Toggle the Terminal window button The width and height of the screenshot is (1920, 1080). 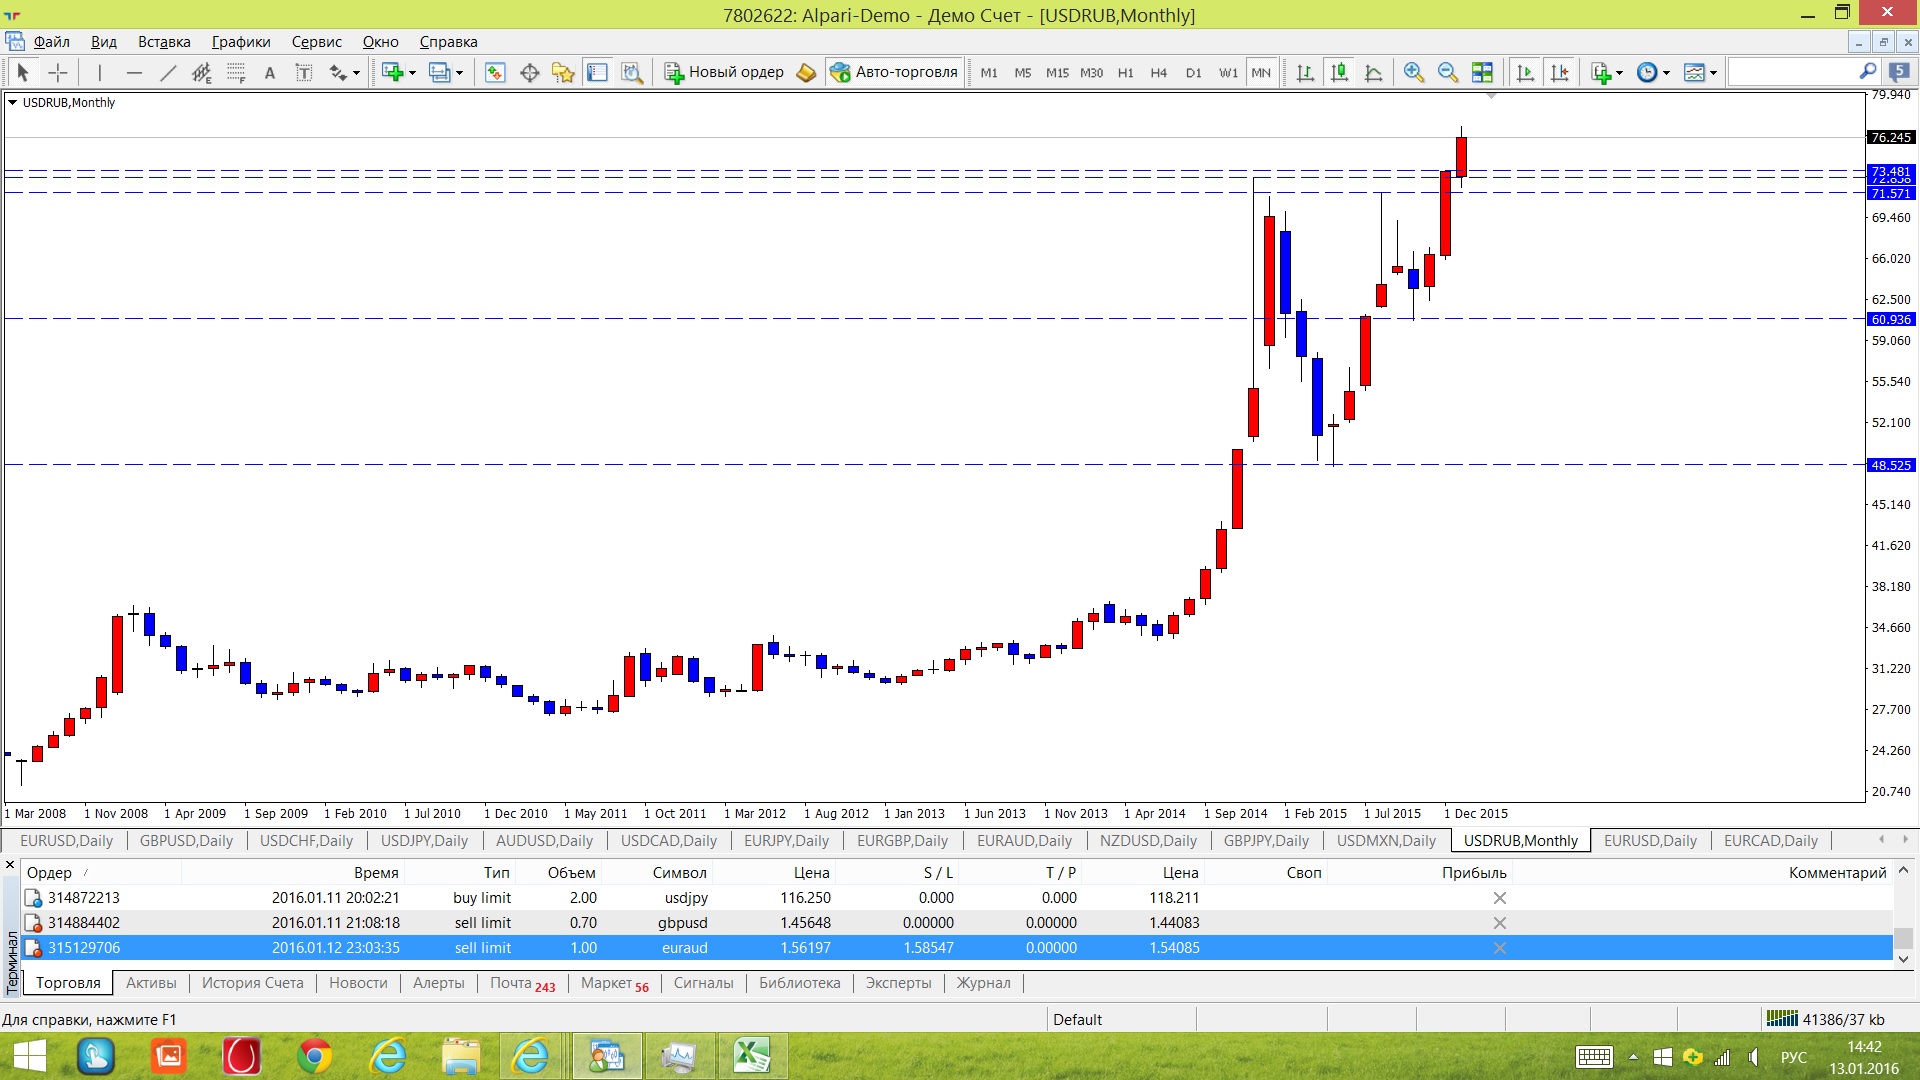tap(598, 72)
